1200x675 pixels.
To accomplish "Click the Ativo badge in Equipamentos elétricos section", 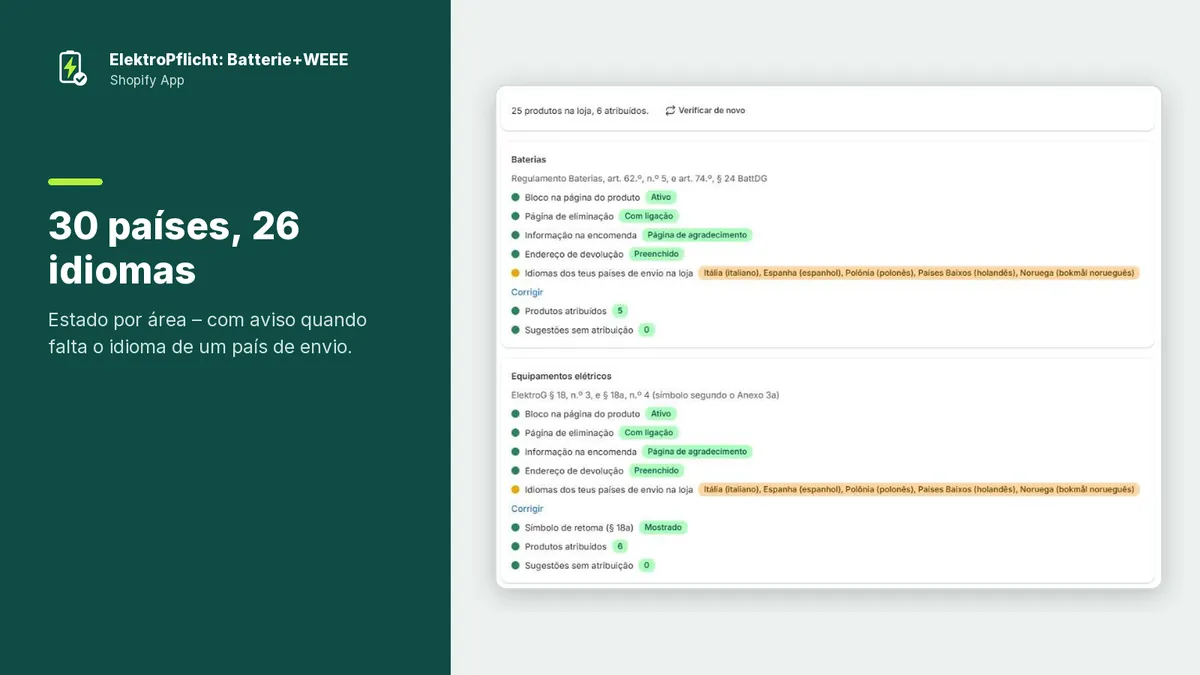I will point(661,414).
